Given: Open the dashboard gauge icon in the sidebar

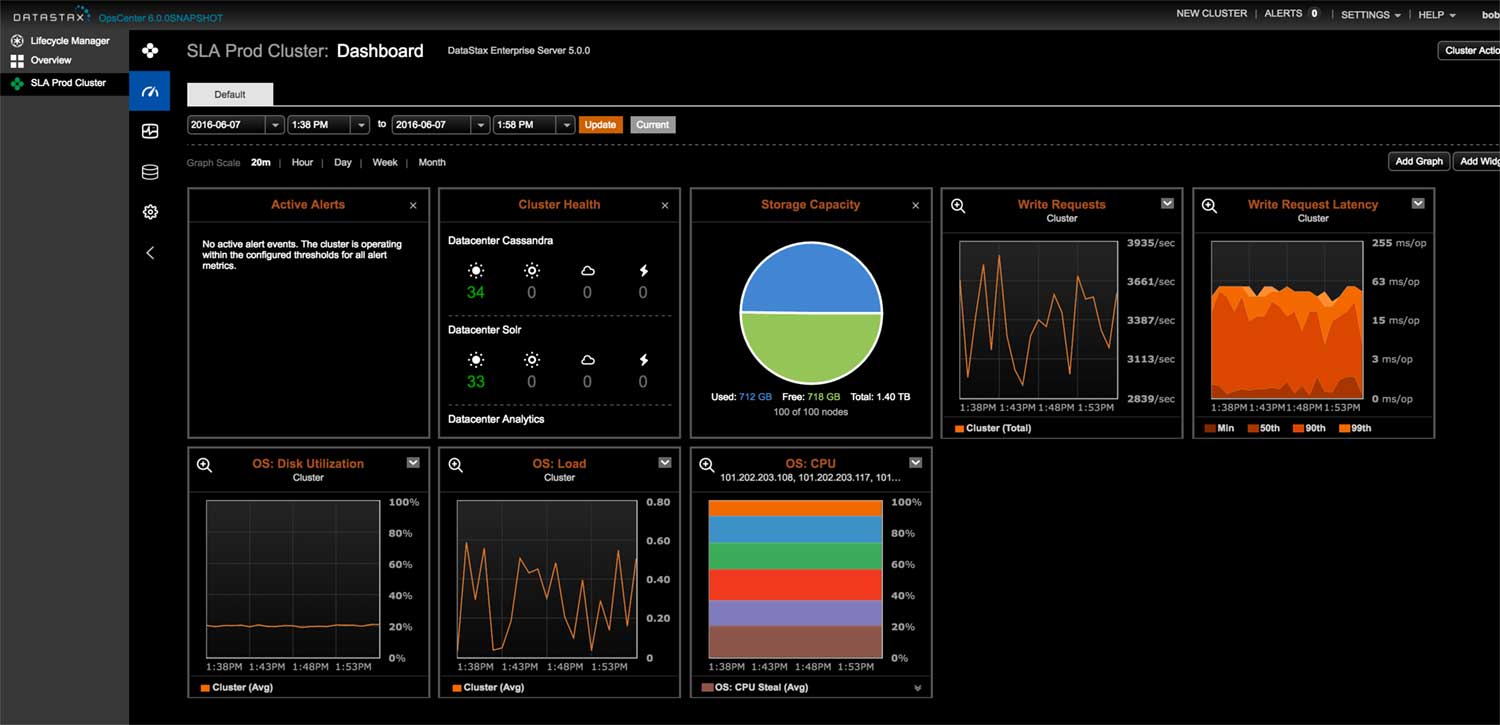Looking at the screenshot, I should tap(150, 91).
